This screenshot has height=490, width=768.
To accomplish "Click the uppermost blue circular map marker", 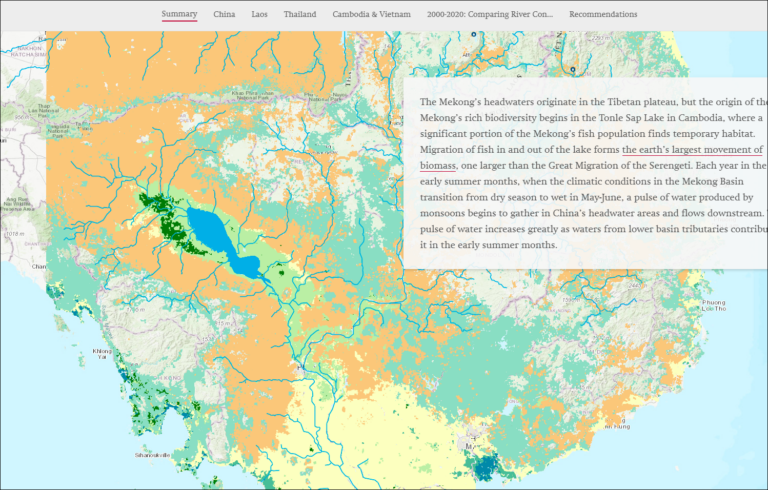I will 474,34.
